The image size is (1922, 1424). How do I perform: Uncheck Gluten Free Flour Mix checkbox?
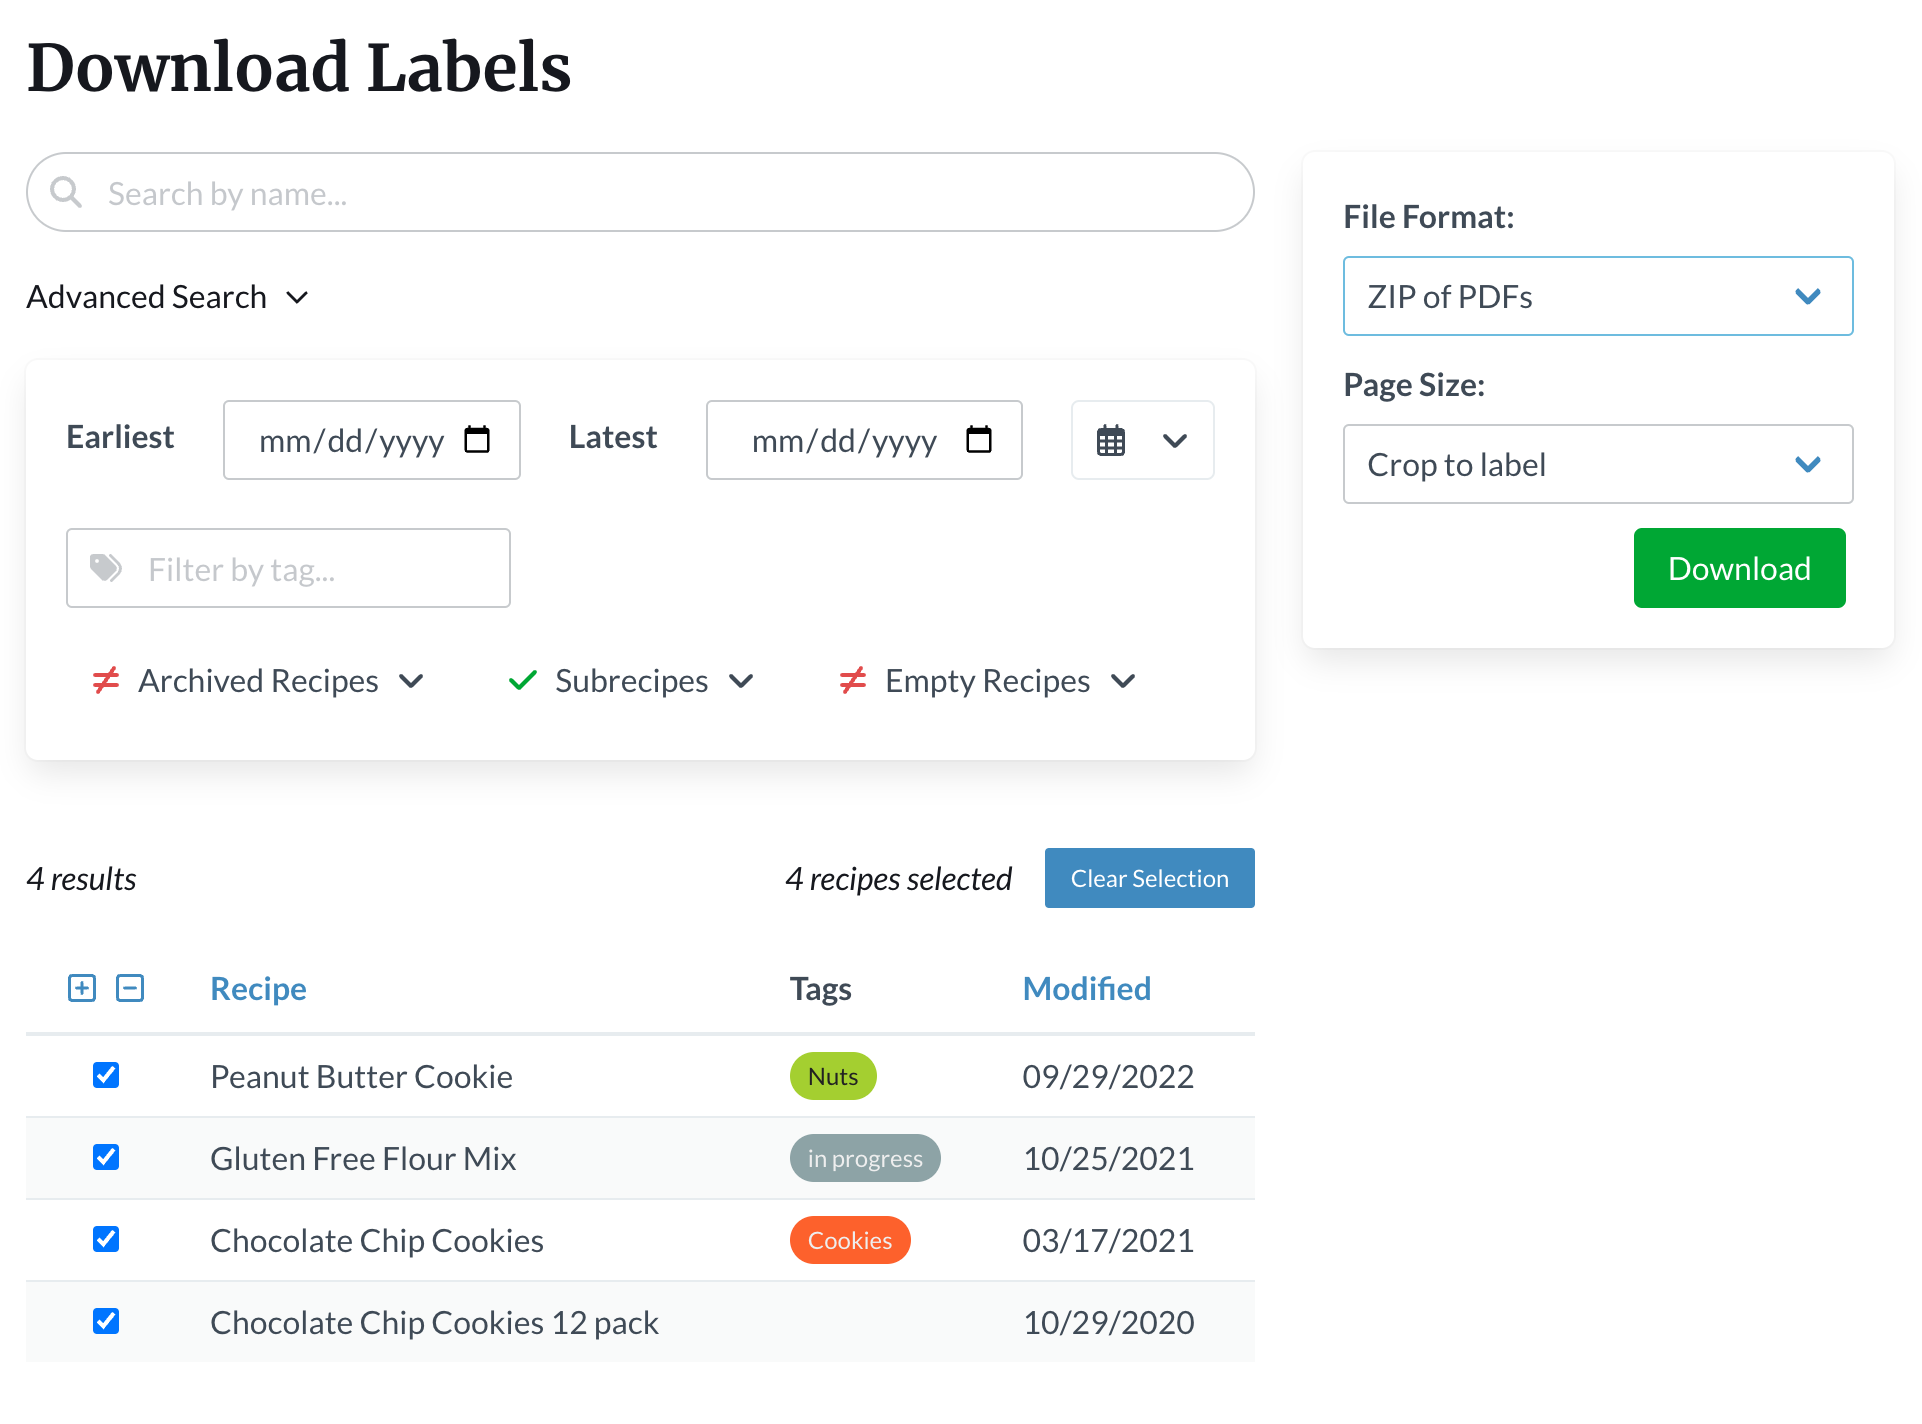pos(106,1157)
